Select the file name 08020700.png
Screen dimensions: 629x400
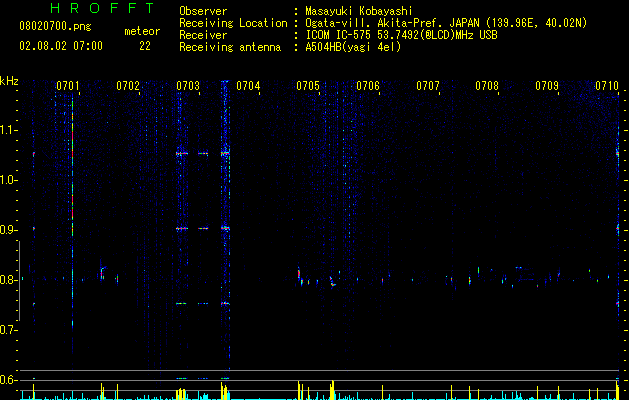[x=55, y=27]
